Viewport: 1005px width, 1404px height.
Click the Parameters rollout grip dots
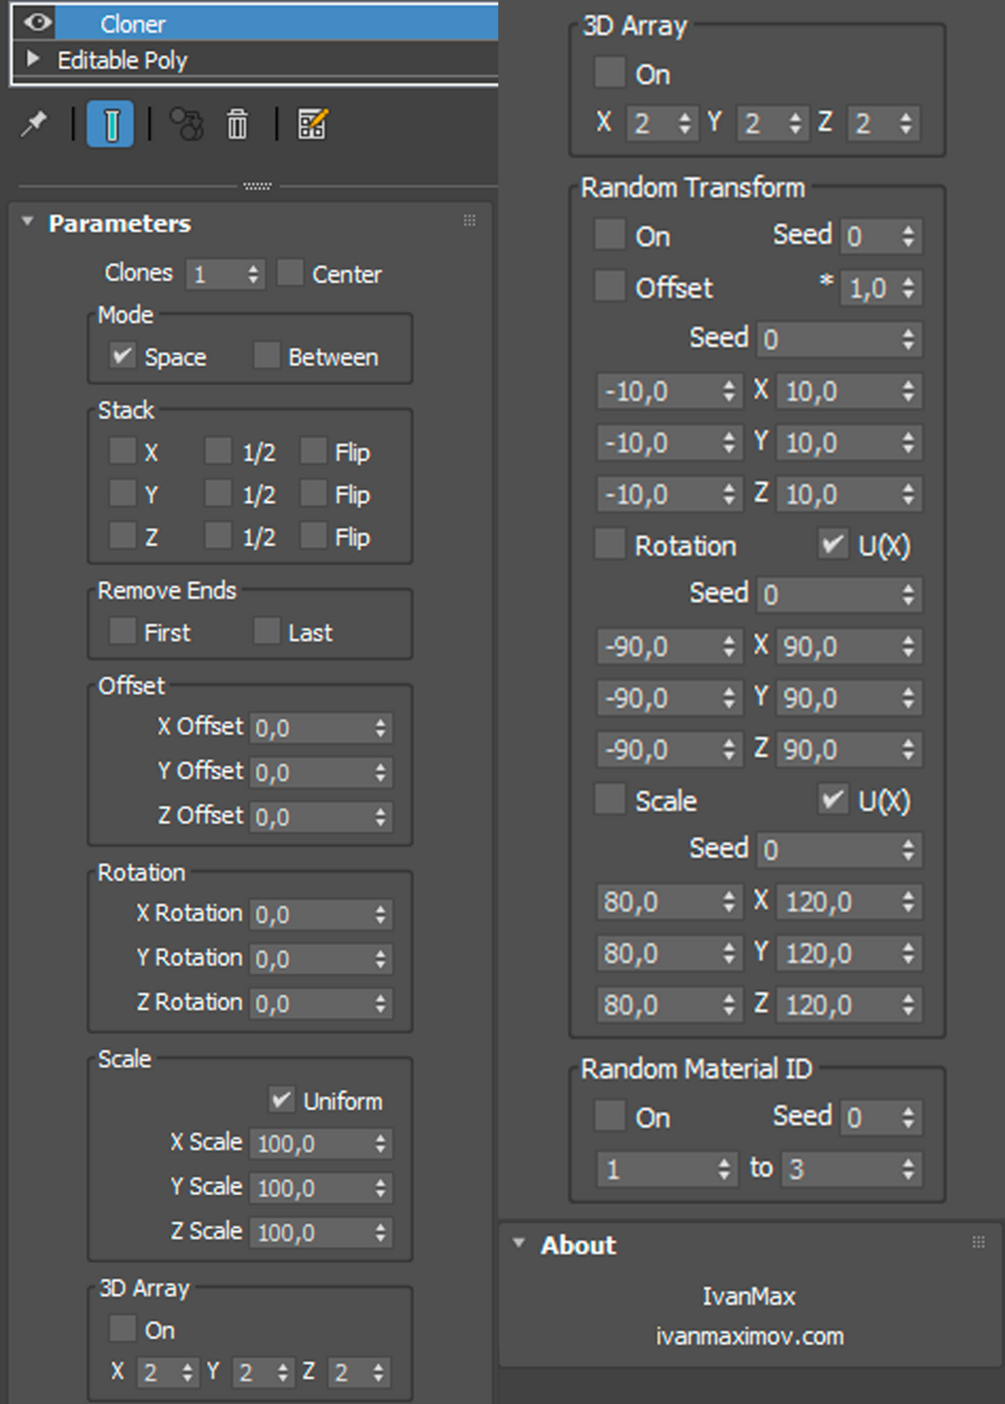coord(469,221)
